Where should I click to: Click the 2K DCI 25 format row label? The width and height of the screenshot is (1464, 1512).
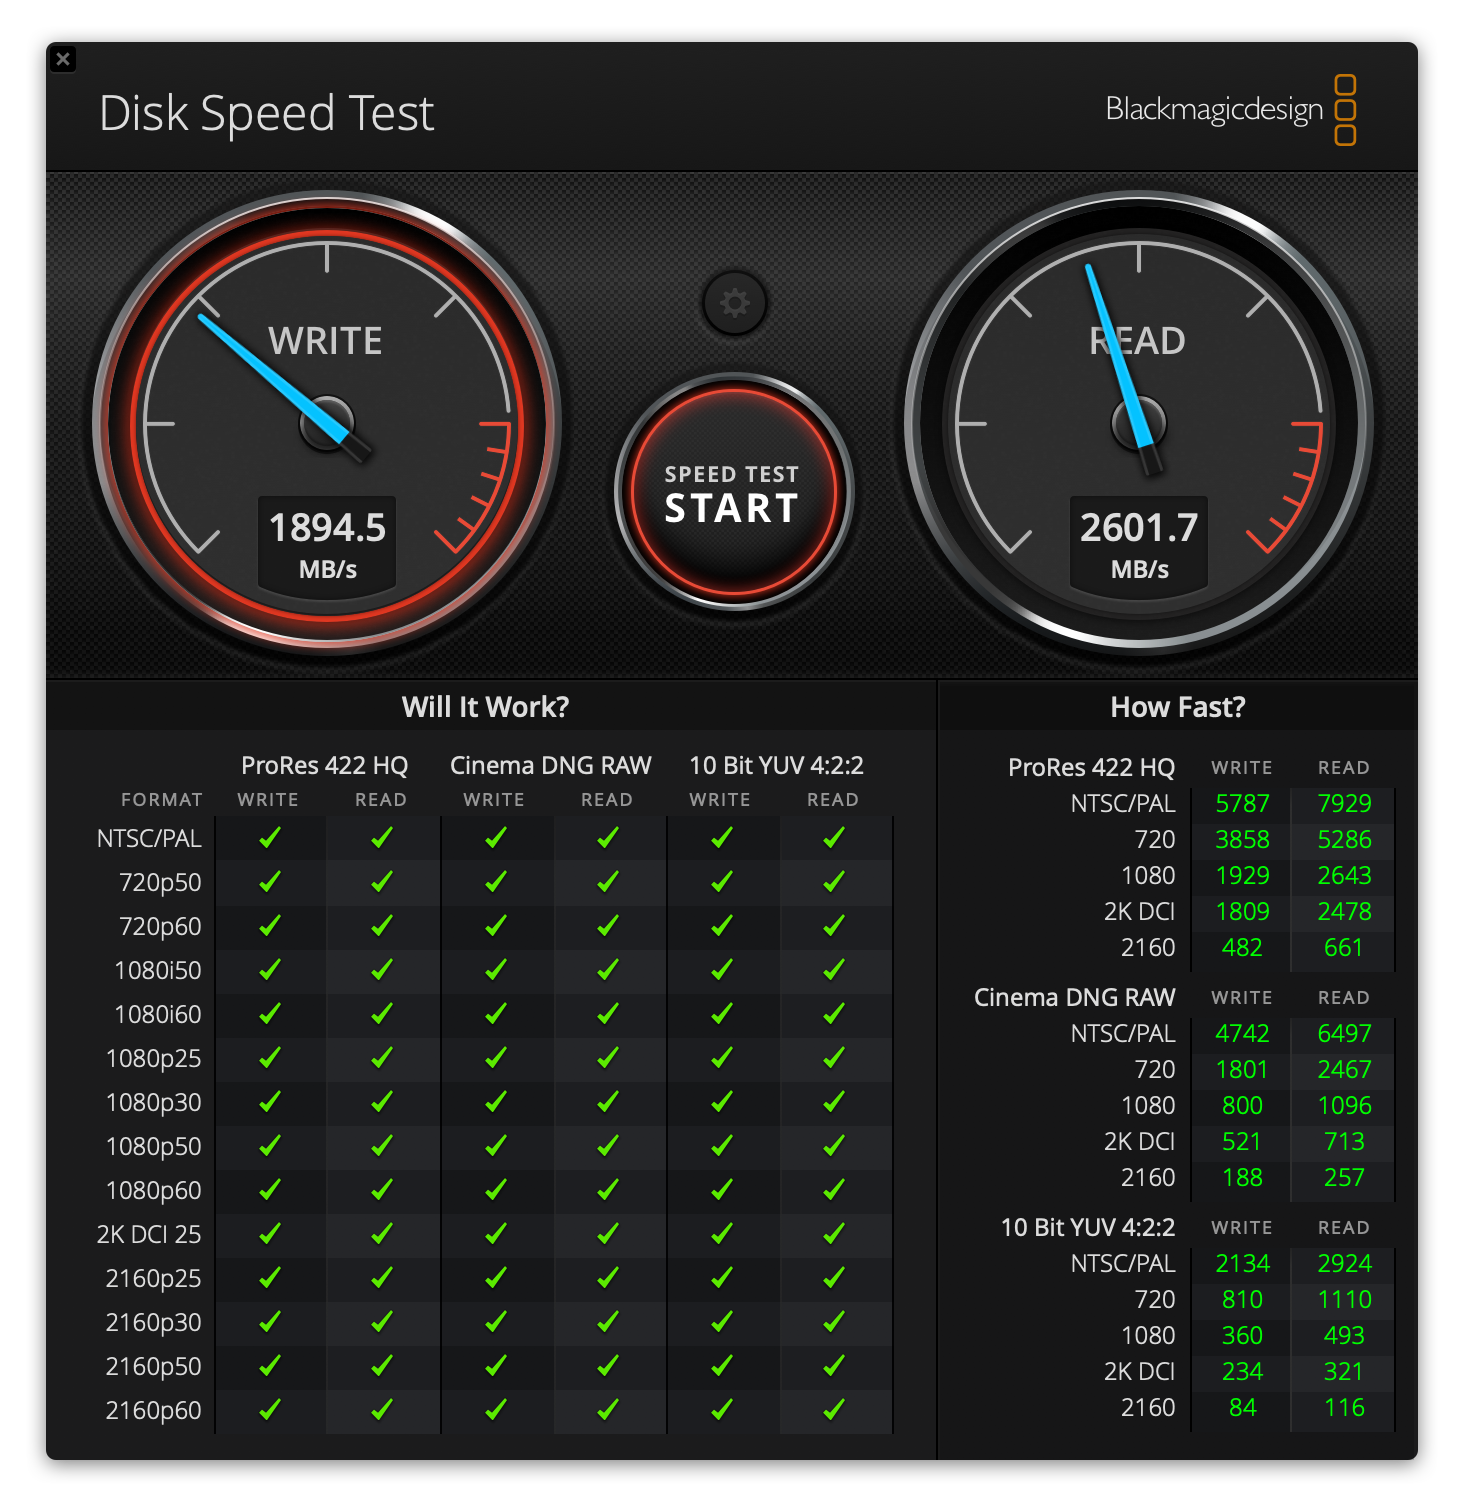(149, 1234)
